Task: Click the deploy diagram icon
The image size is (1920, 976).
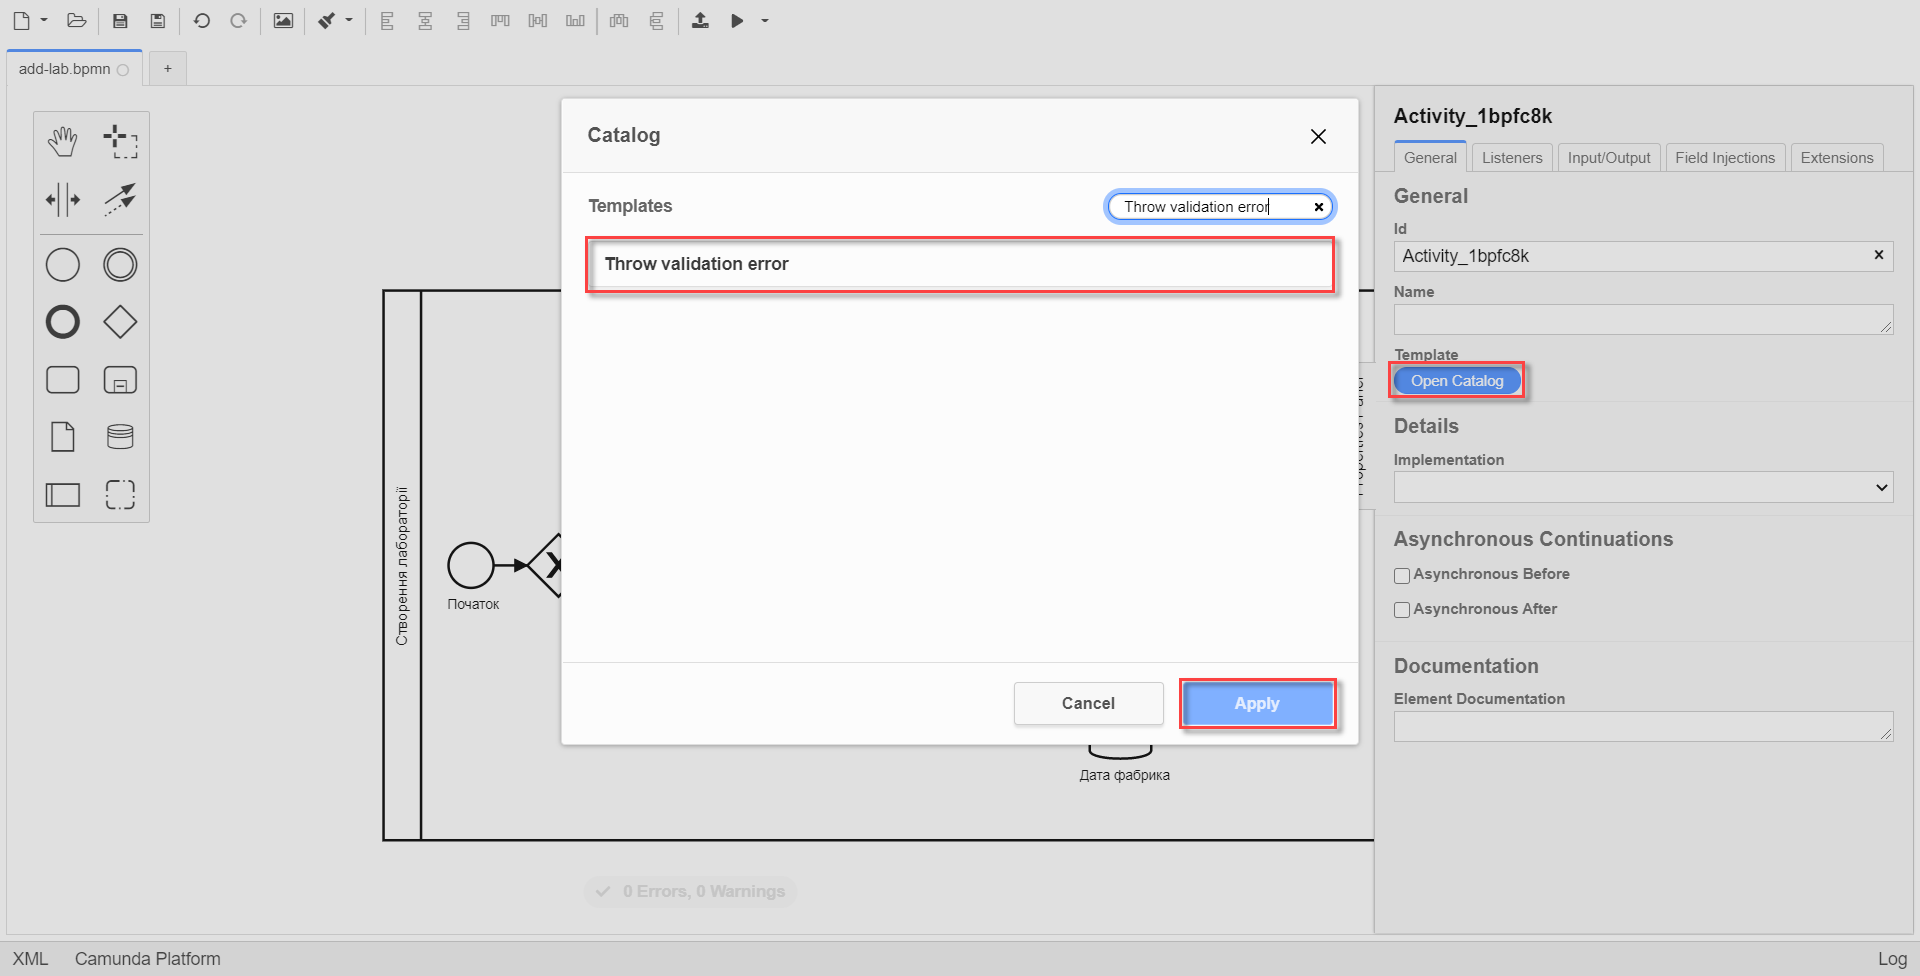Action: point(700,20)
